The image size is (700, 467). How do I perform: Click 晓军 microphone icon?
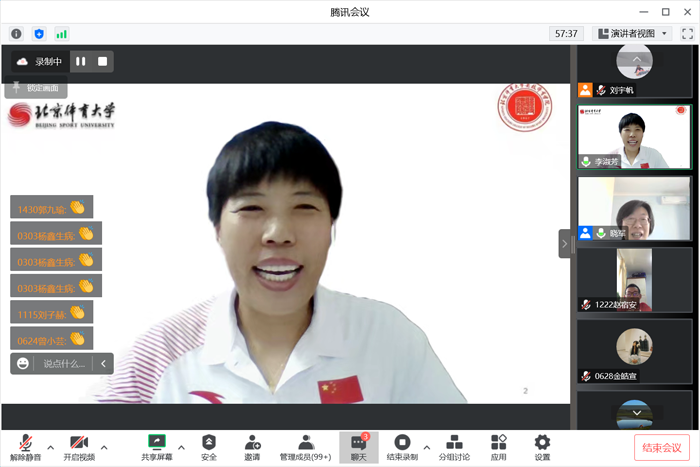point(601,233)
